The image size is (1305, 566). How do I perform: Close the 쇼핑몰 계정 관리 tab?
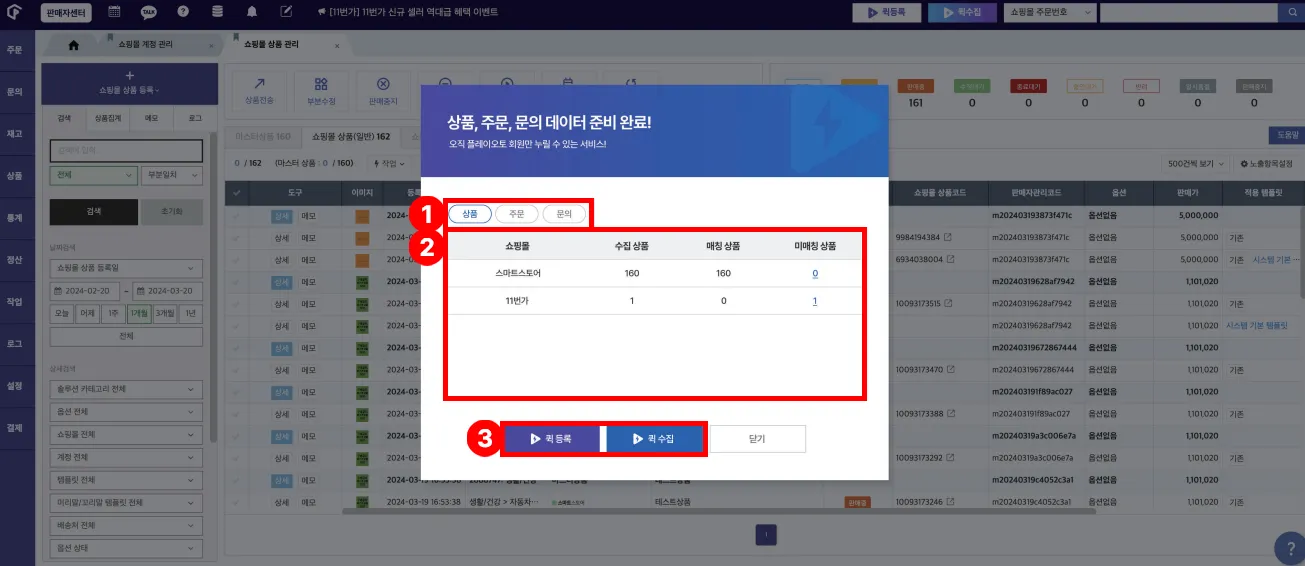[211, 46]
